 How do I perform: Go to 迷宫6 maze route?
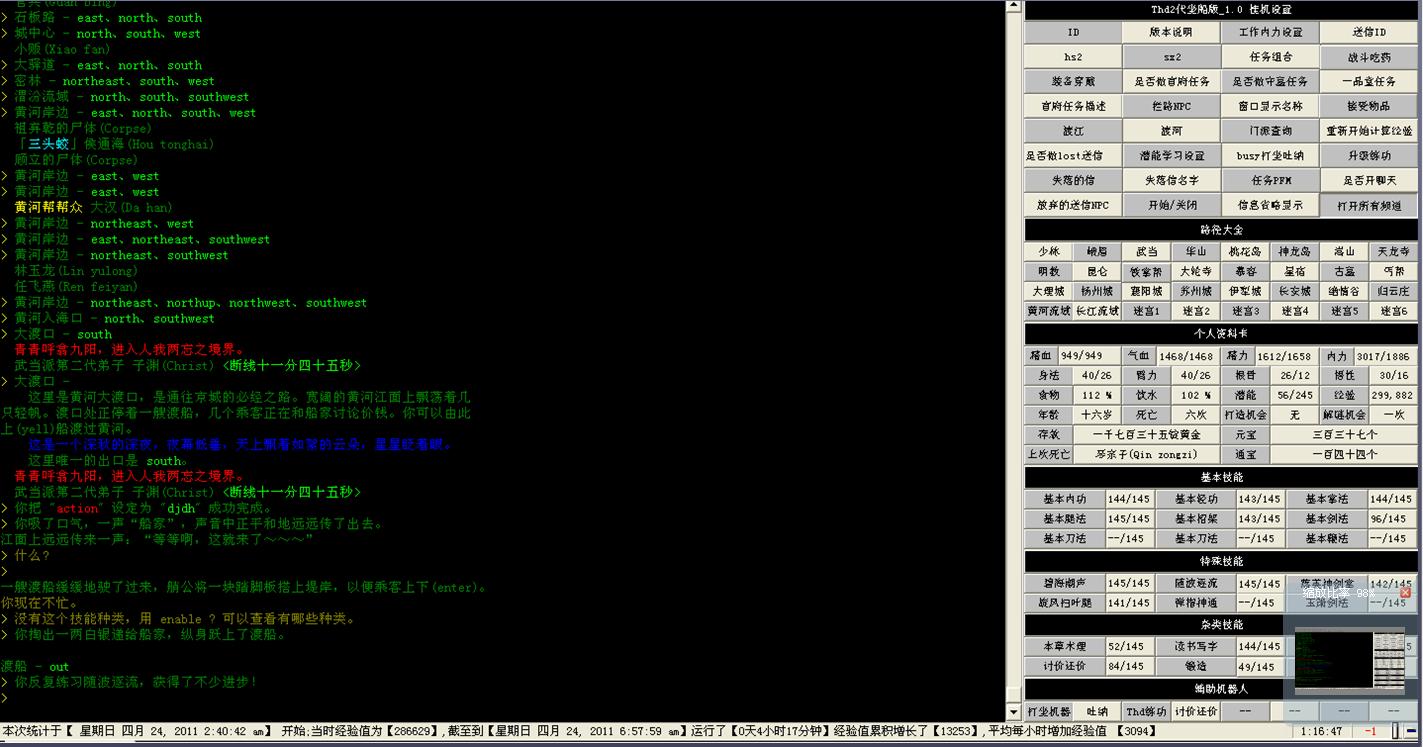[1393, 311]
